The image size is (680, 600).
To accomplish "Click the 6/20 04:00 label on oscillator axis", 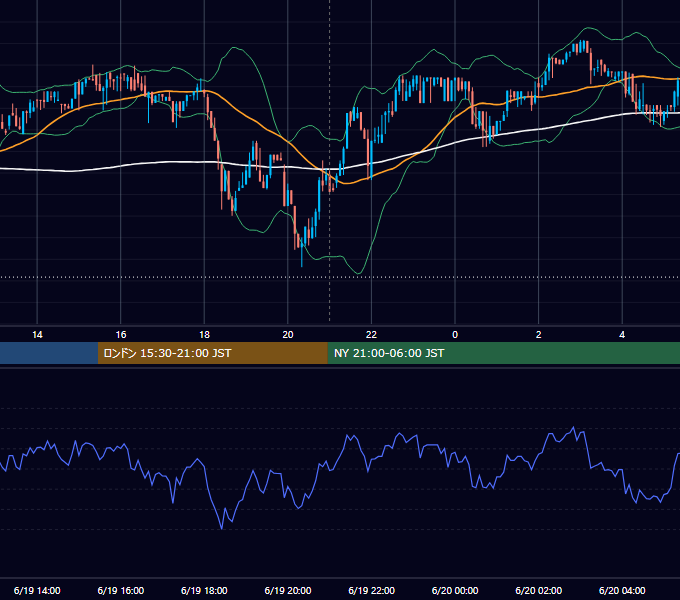I will click(x=622, y=590).
